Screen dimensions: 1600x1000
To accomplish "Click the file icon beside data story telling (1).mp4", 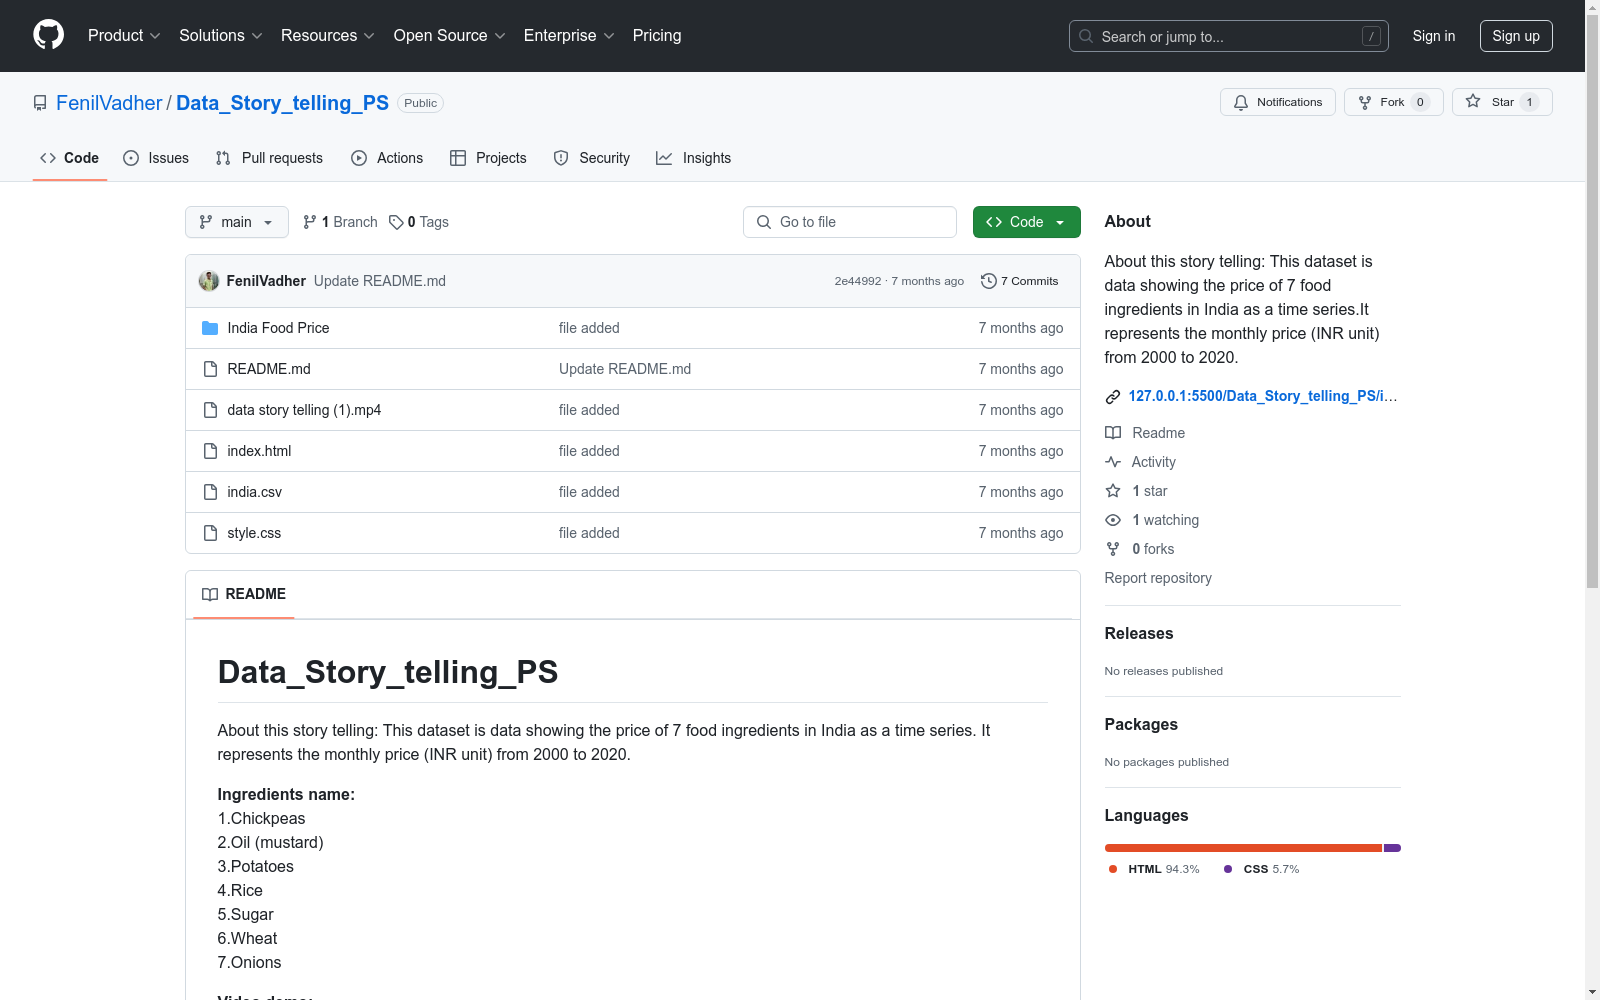I will (210, 410).
